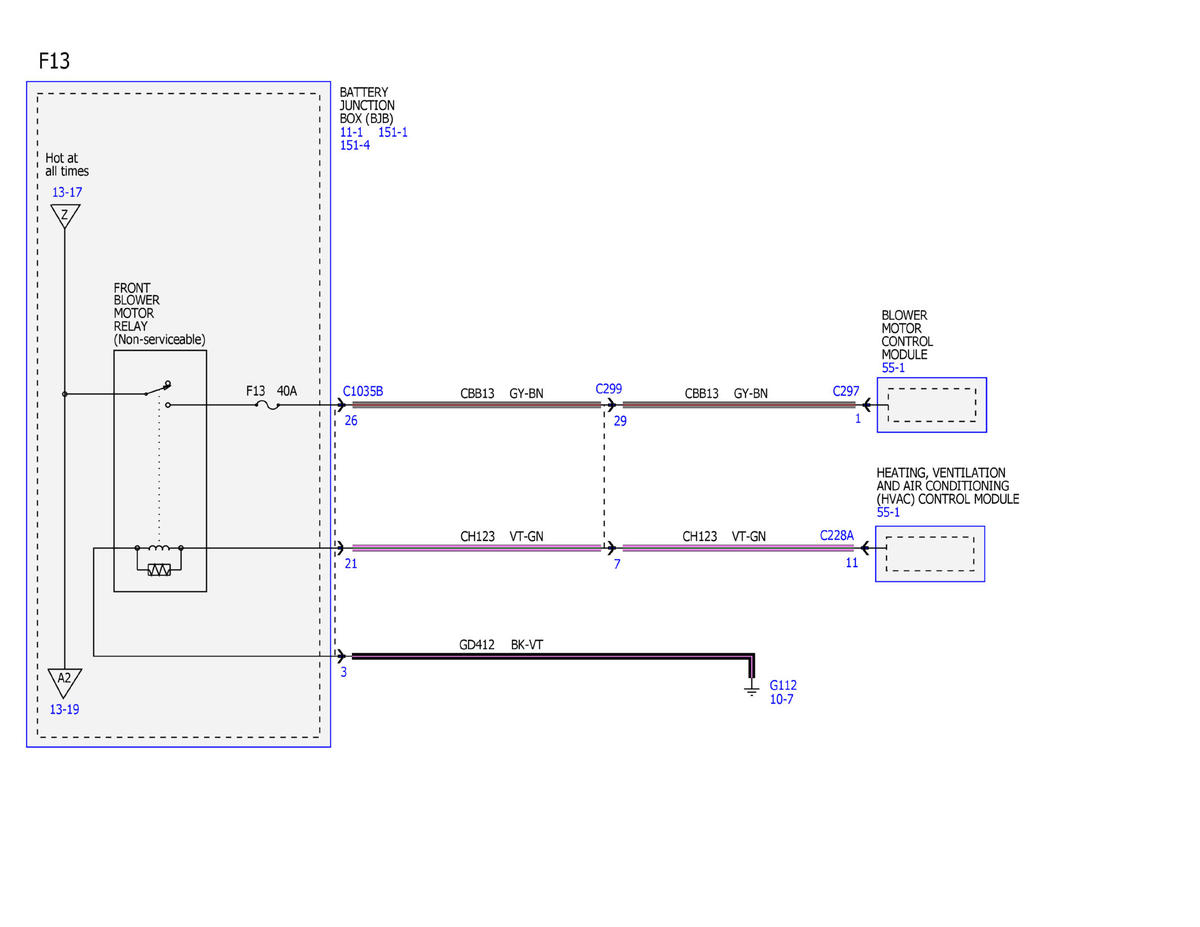
Task: Open the C228A connector link
Action: click(838, 535)
